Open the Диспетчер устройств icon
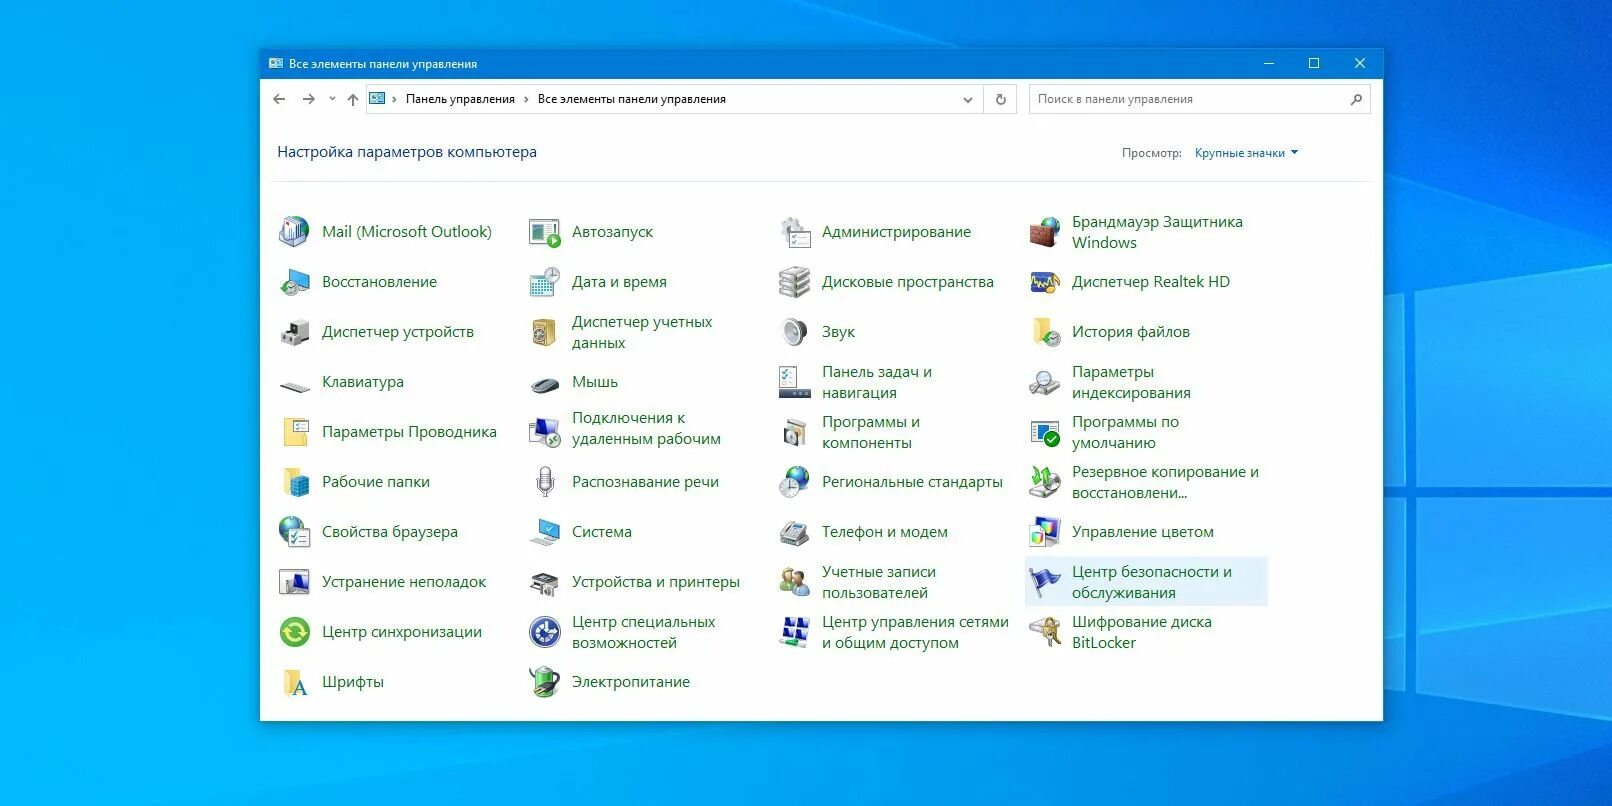 [294, 332]
